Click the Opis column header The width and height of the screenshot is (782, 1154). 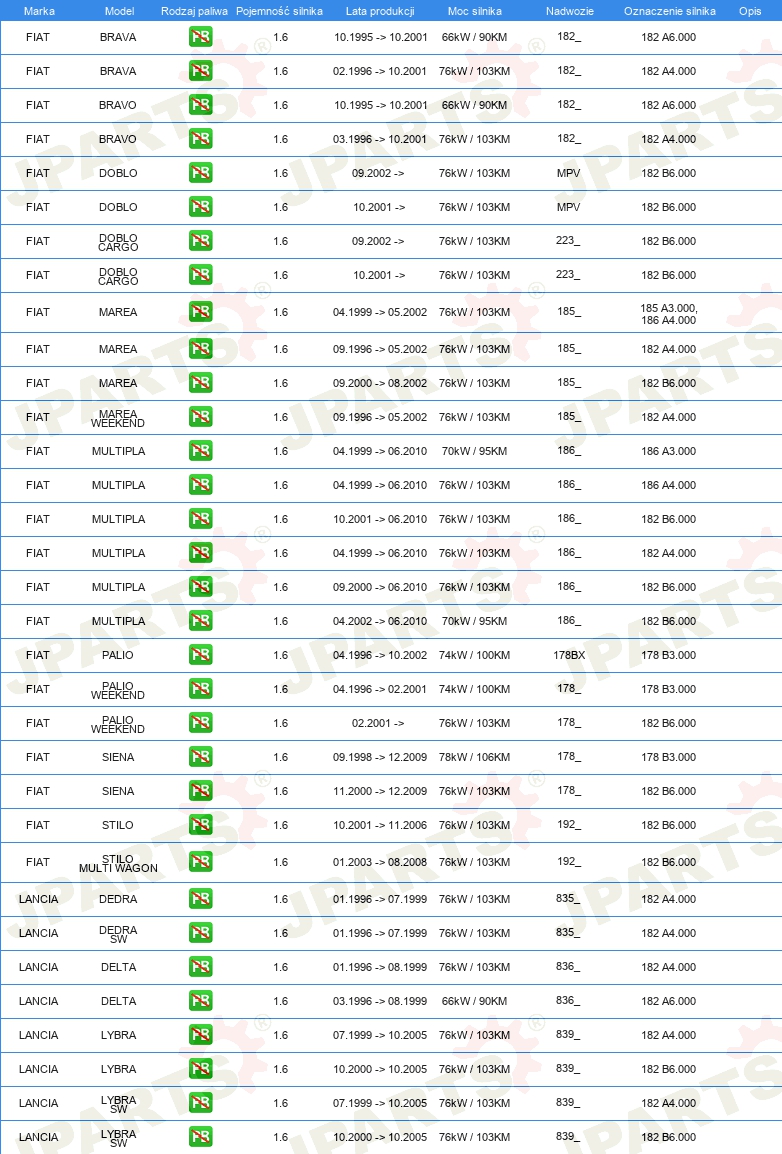pyautogui.click(x=750, y=11)
